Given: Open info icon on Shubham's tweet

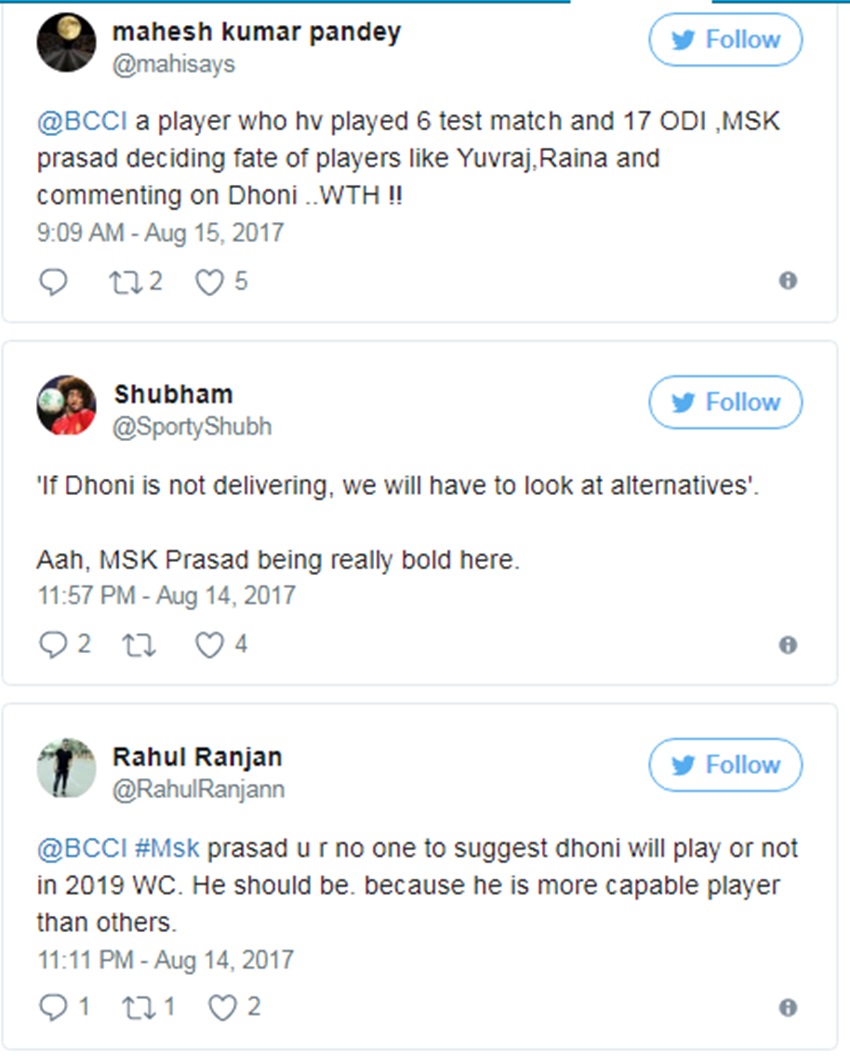Looking at the screenshot, I should click(x=788, y=645).
